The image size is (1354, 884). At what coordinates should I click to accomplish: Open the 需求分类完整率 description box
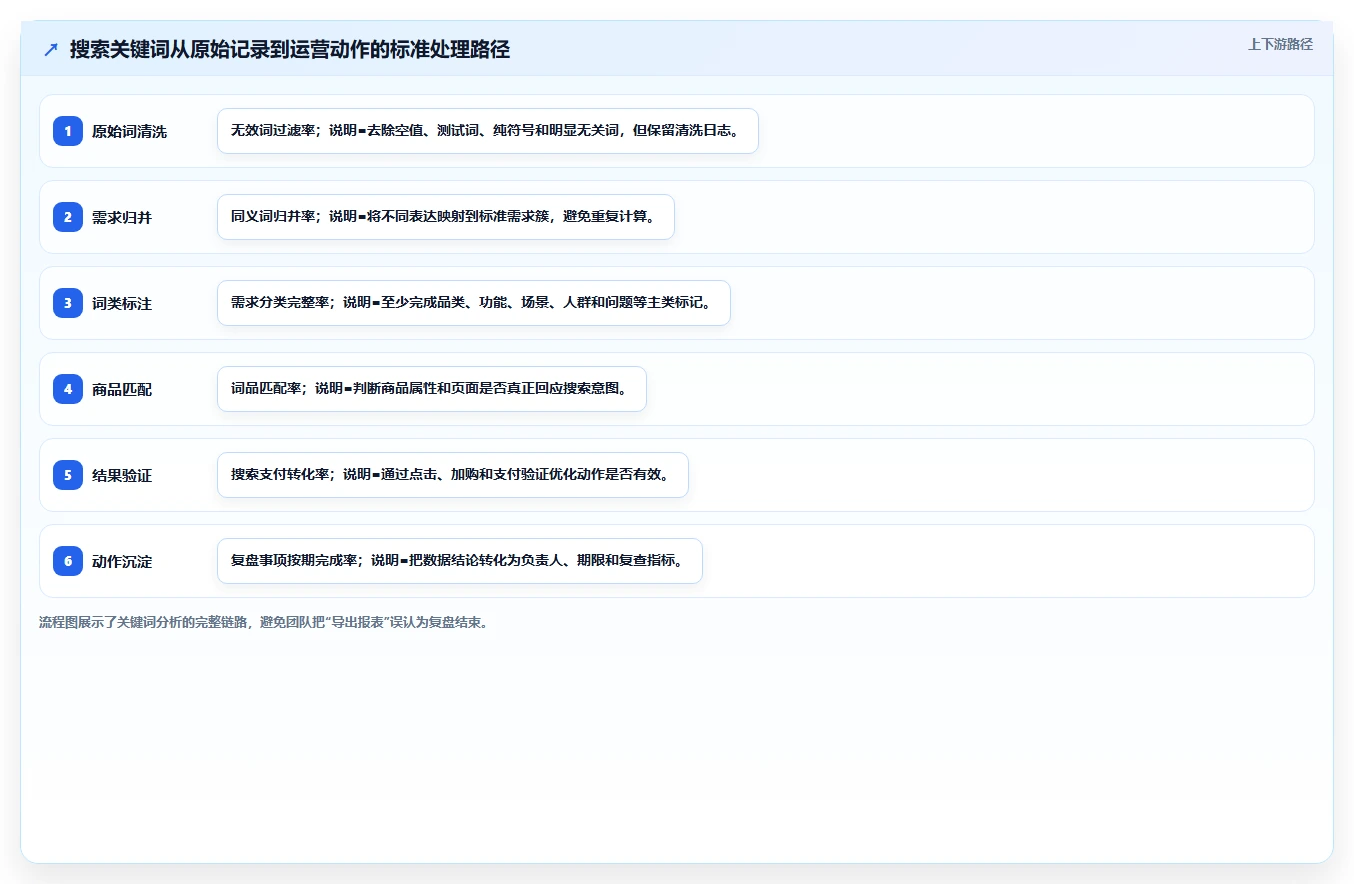[474, 303]
